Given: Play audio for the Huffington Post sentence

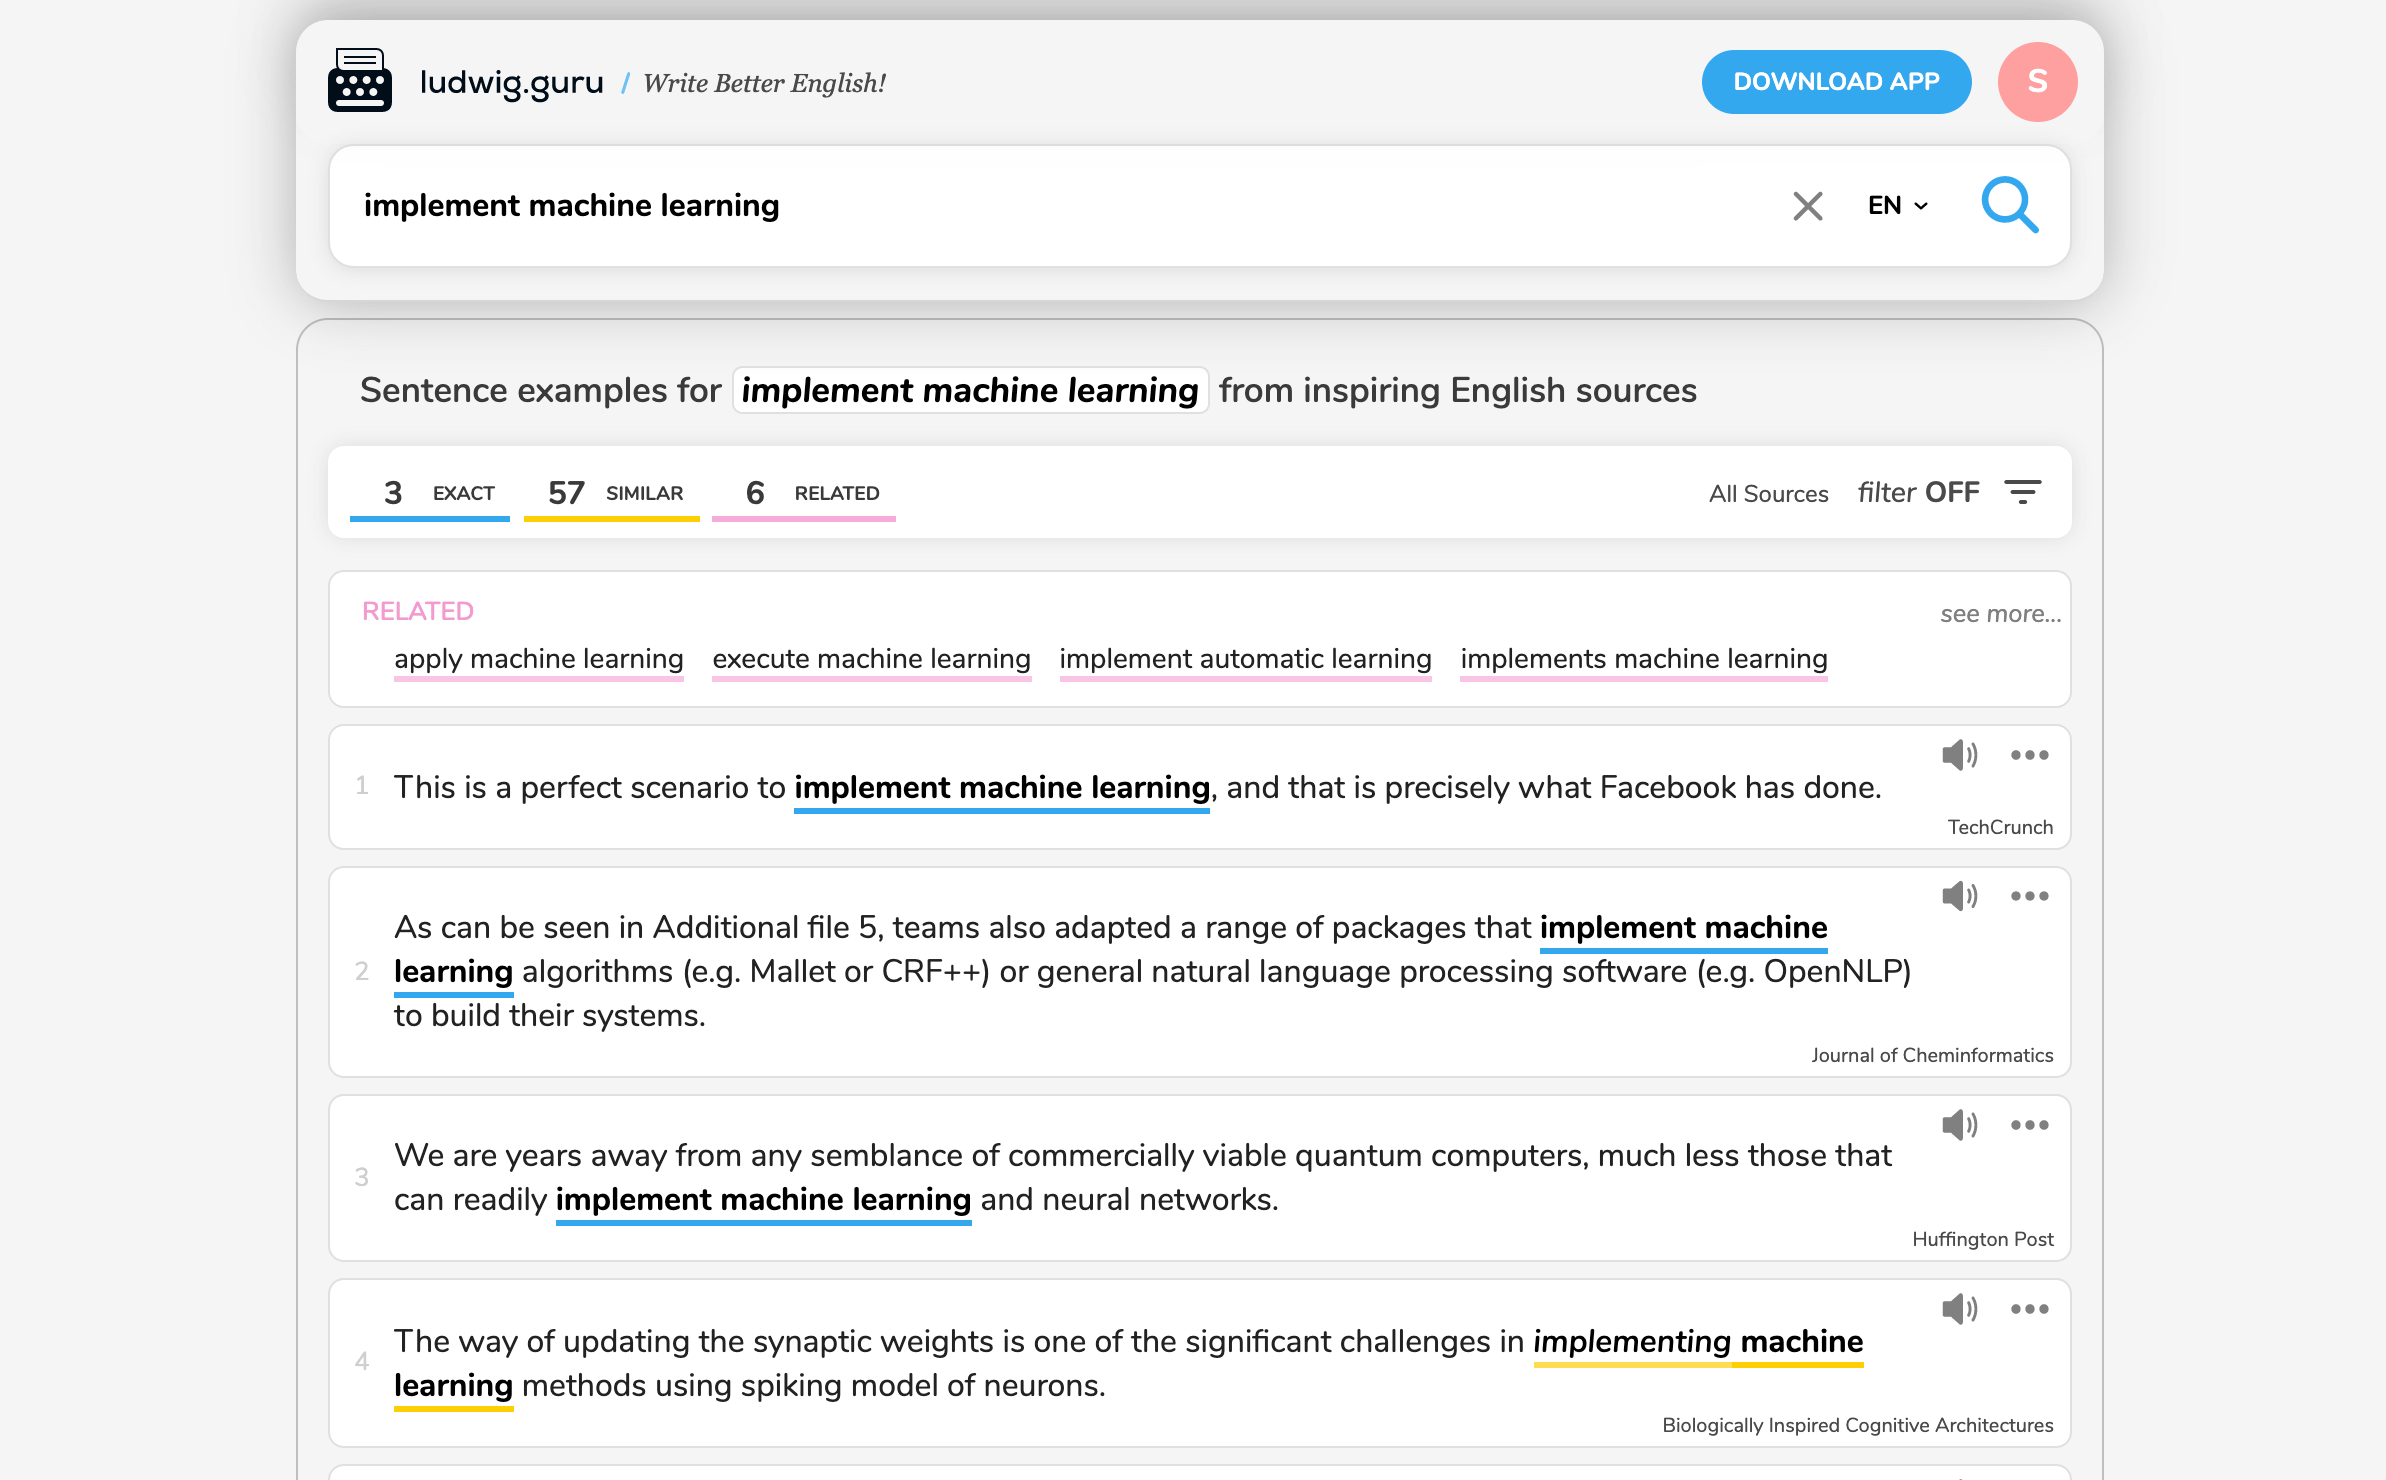Looking at the screenshot, I should tap(1959, 1125).
